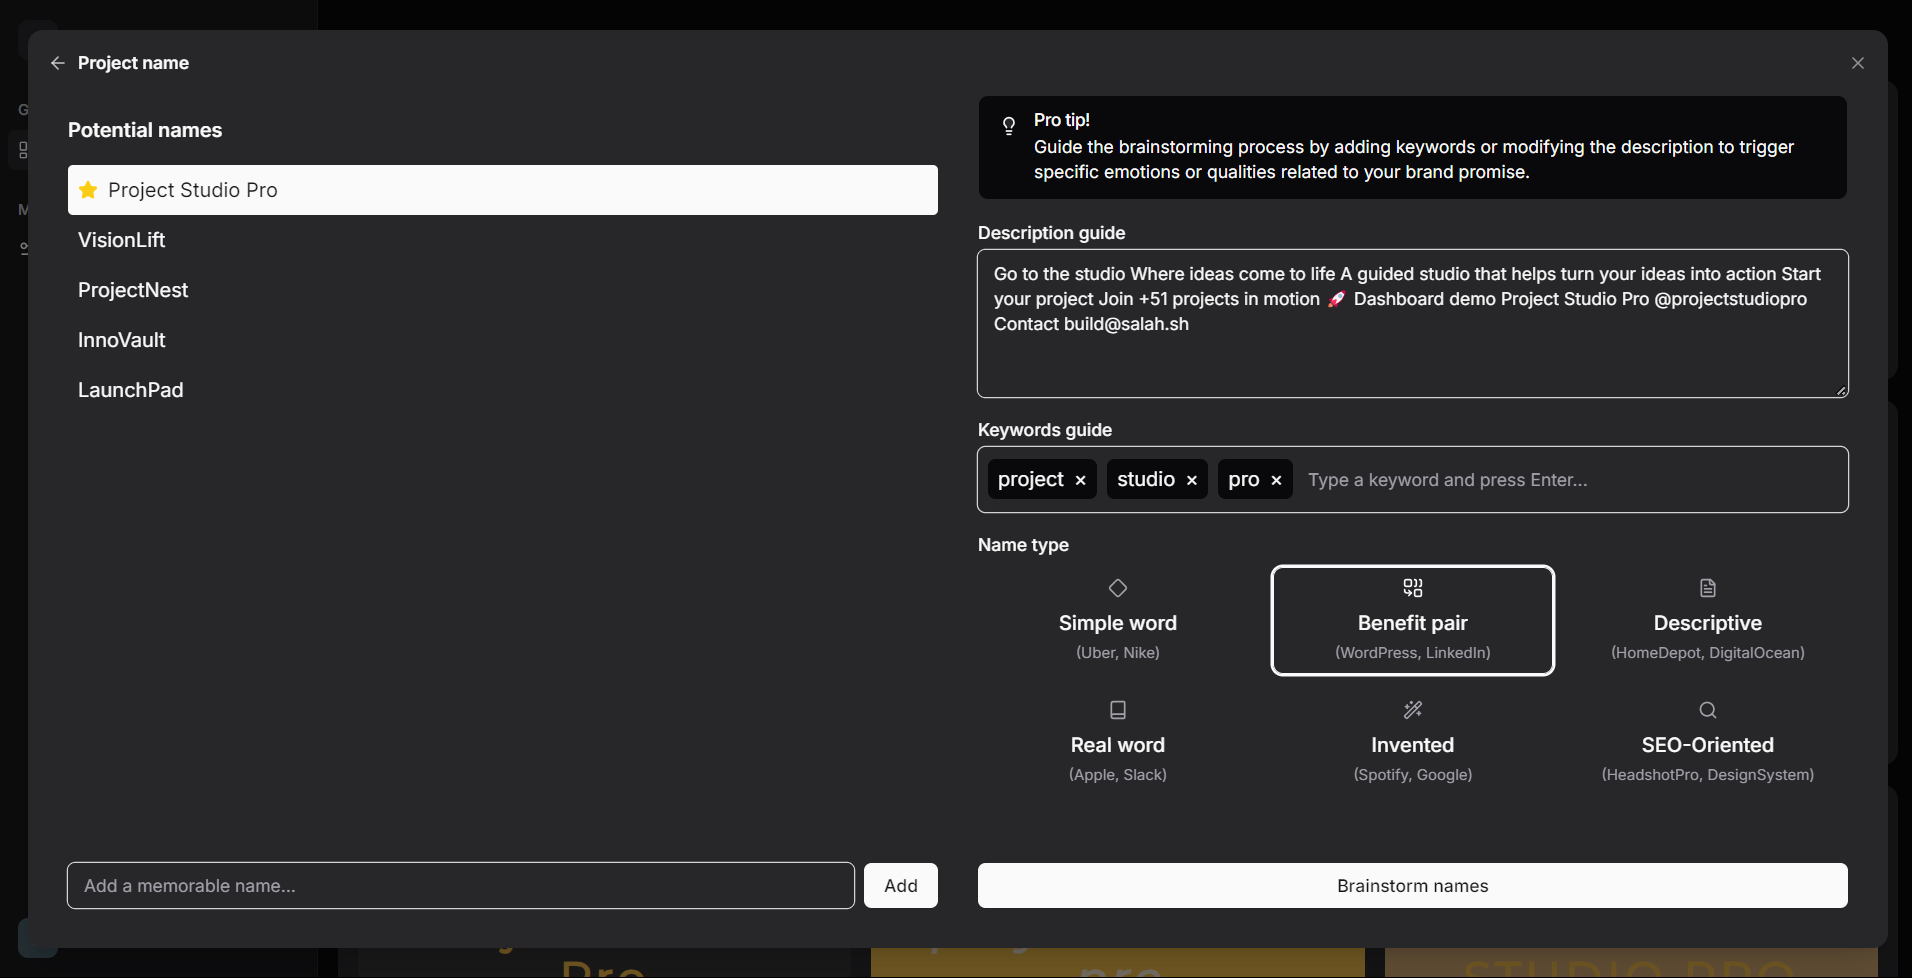The height and width of the screenshot is (978, 1912).
Task: Remove the 'pro' keyword
Action: pos(1275,479)
